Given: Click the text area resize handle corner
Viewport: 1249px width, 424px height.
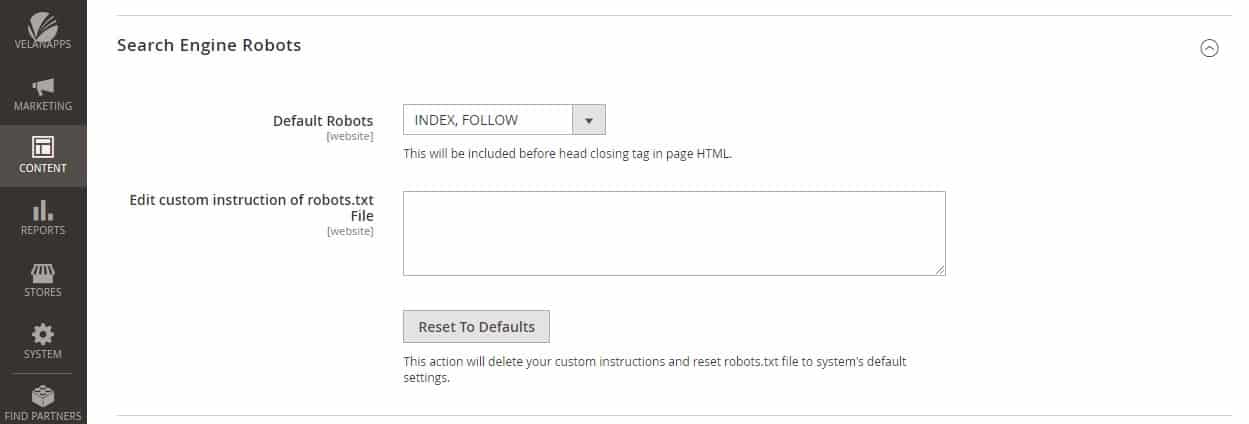Looking at the screenshot, I should tap(940, 269).
